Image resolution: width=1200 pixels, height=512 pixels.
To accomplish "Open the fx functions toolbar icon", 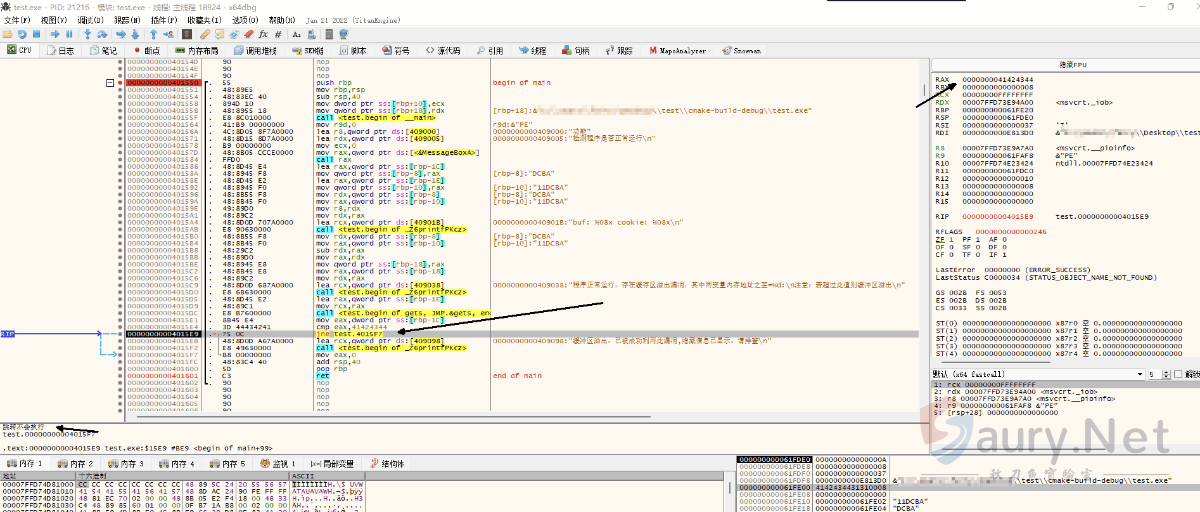I will point(263,34).
